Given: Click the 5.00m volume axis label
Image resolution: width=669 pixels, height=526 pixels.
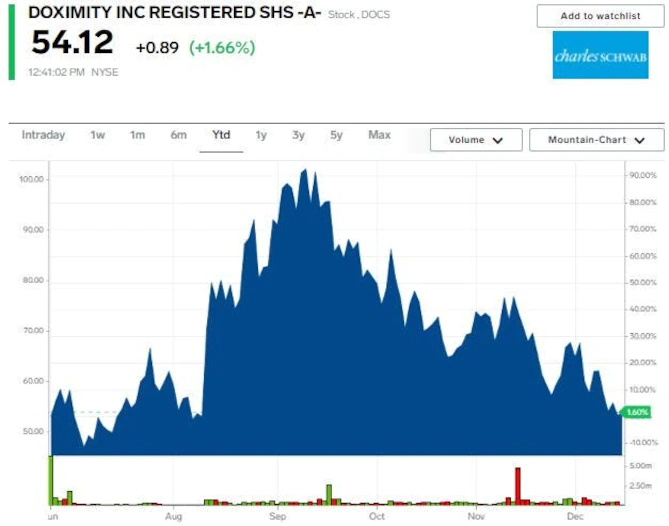Looking at the screenshot, I should (x=641, y=465).
